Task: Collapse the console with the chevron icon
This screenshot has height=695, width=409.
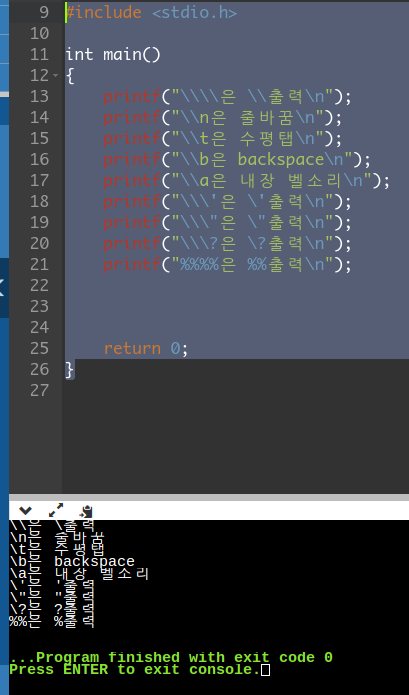Action: [26, 511]
